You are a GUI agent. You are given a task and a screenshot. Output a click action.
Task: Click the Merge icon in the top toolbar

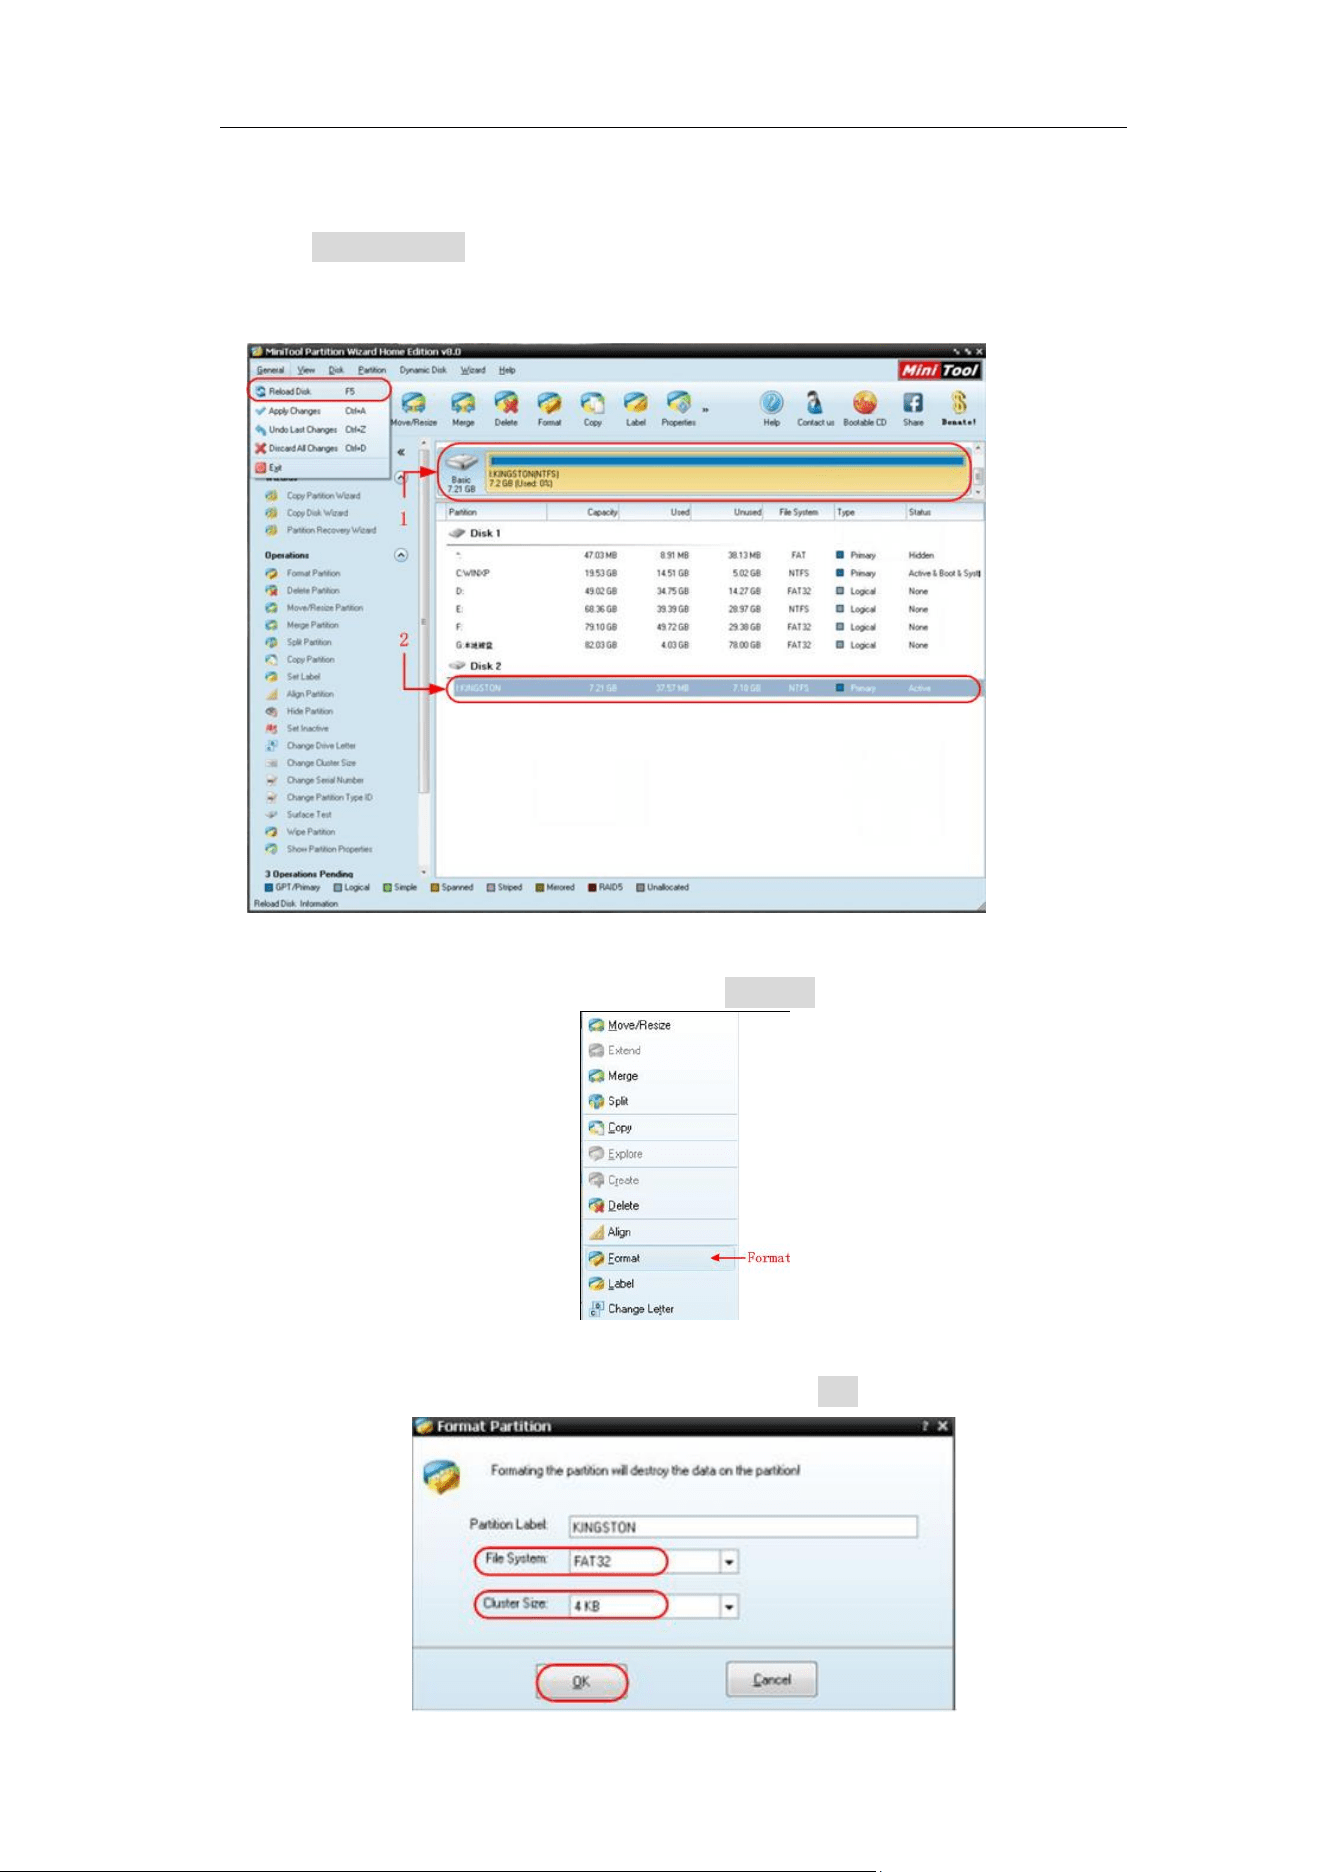(463, 409)
